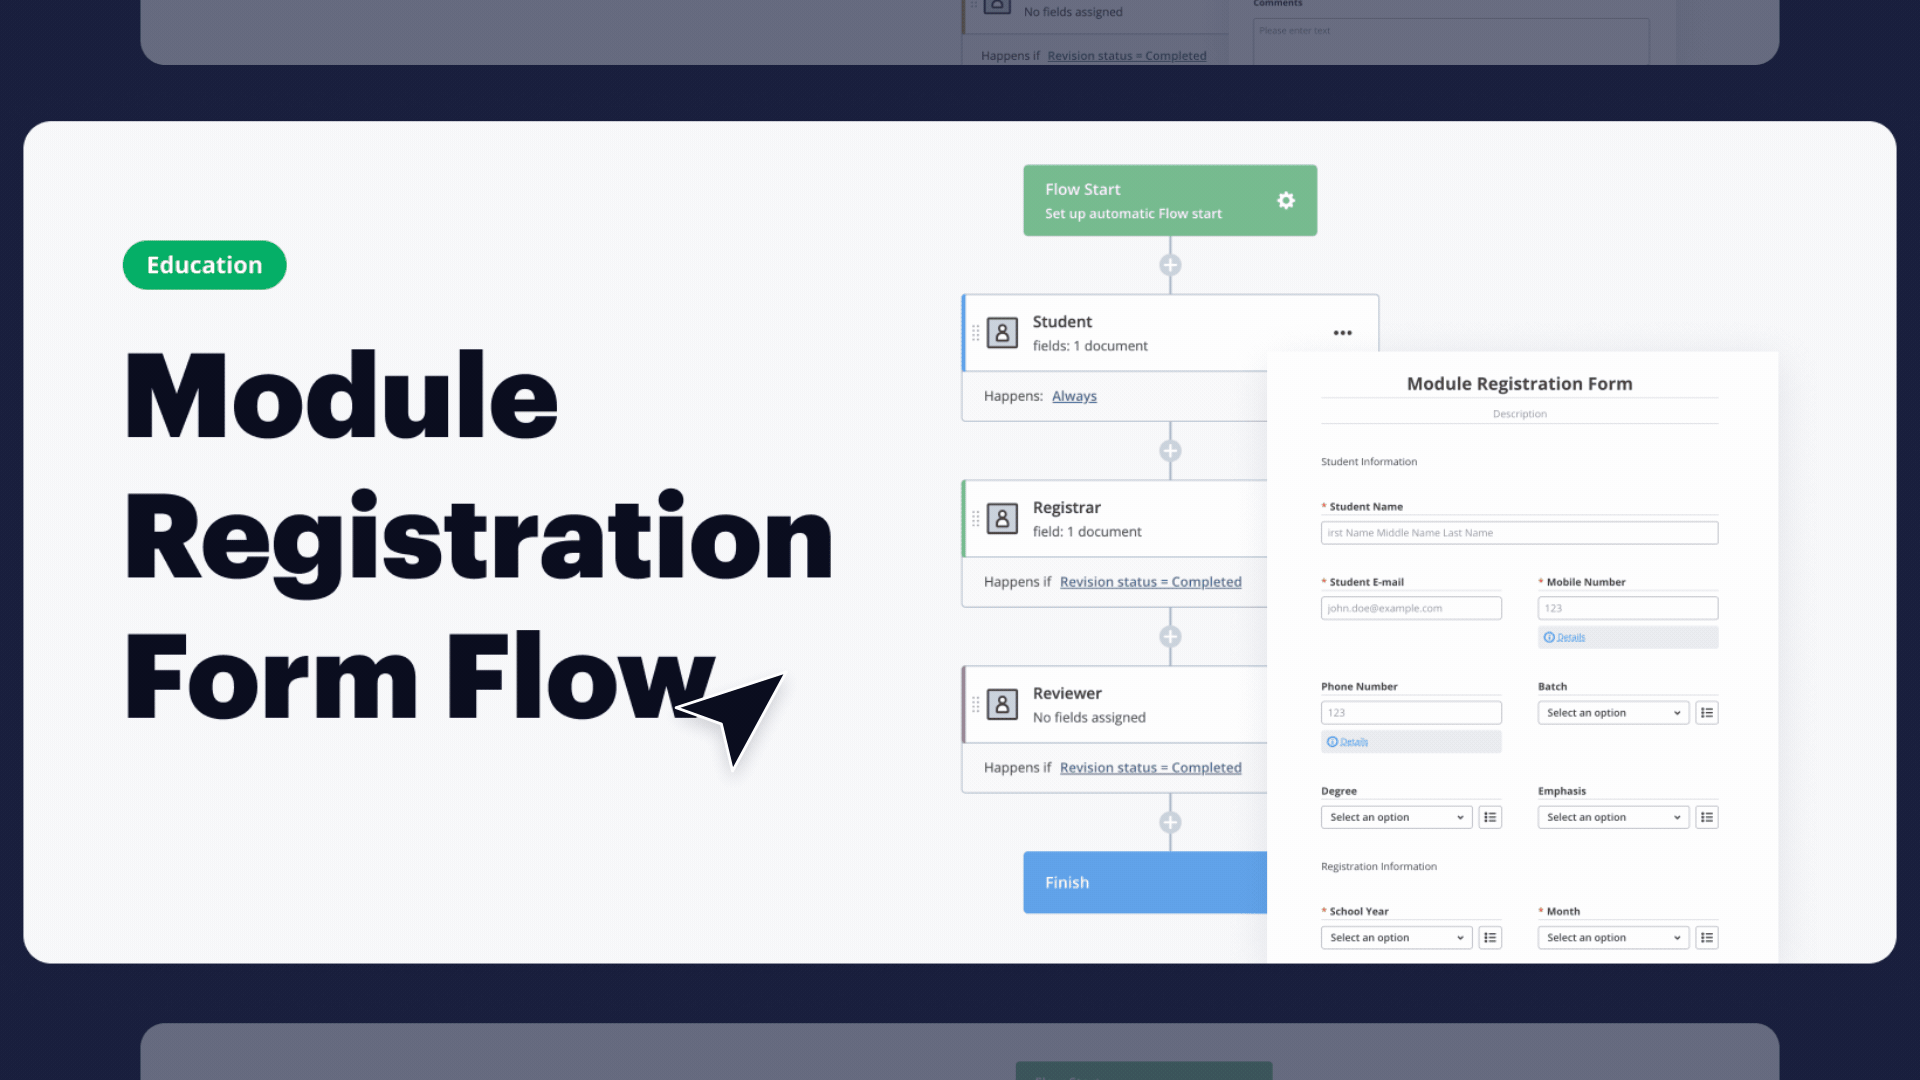
Task: Select the Flow Start block
Action: (1170, 200)
